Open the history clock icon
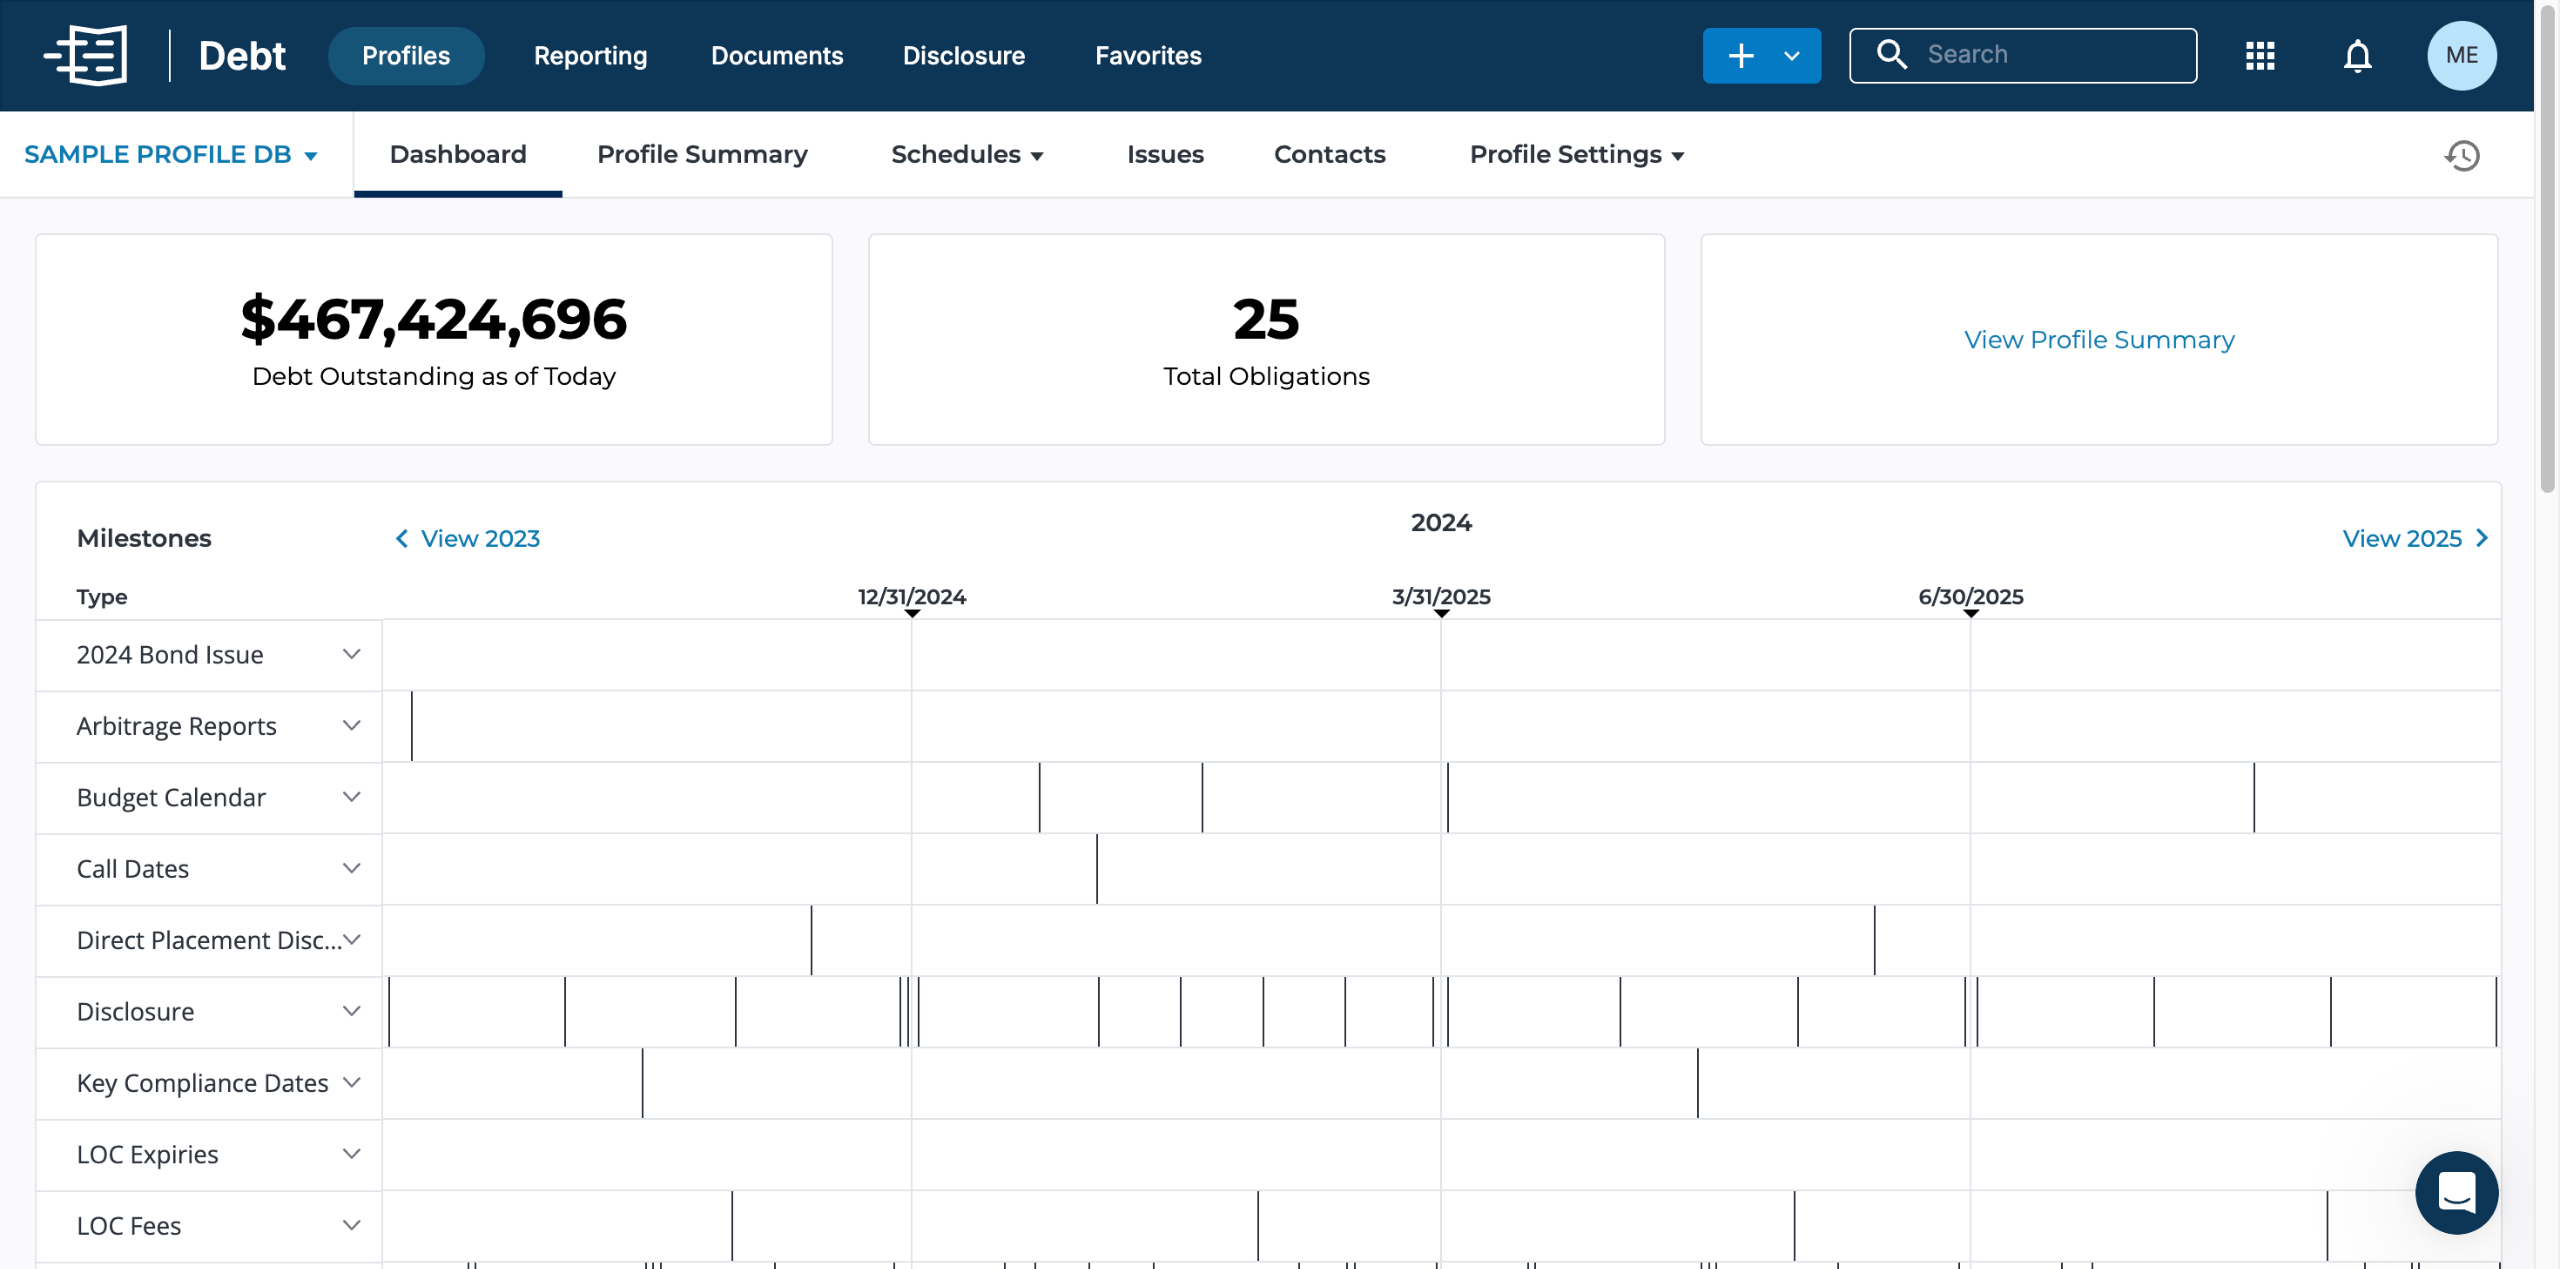 pyautogui.click(x=2462, y=155)
